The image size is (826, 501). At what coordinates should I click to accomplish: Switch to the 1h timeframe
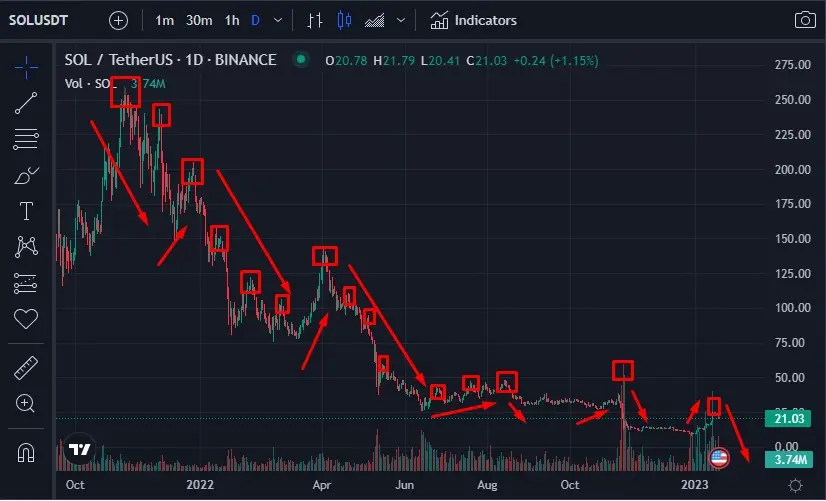coord(232,21)
